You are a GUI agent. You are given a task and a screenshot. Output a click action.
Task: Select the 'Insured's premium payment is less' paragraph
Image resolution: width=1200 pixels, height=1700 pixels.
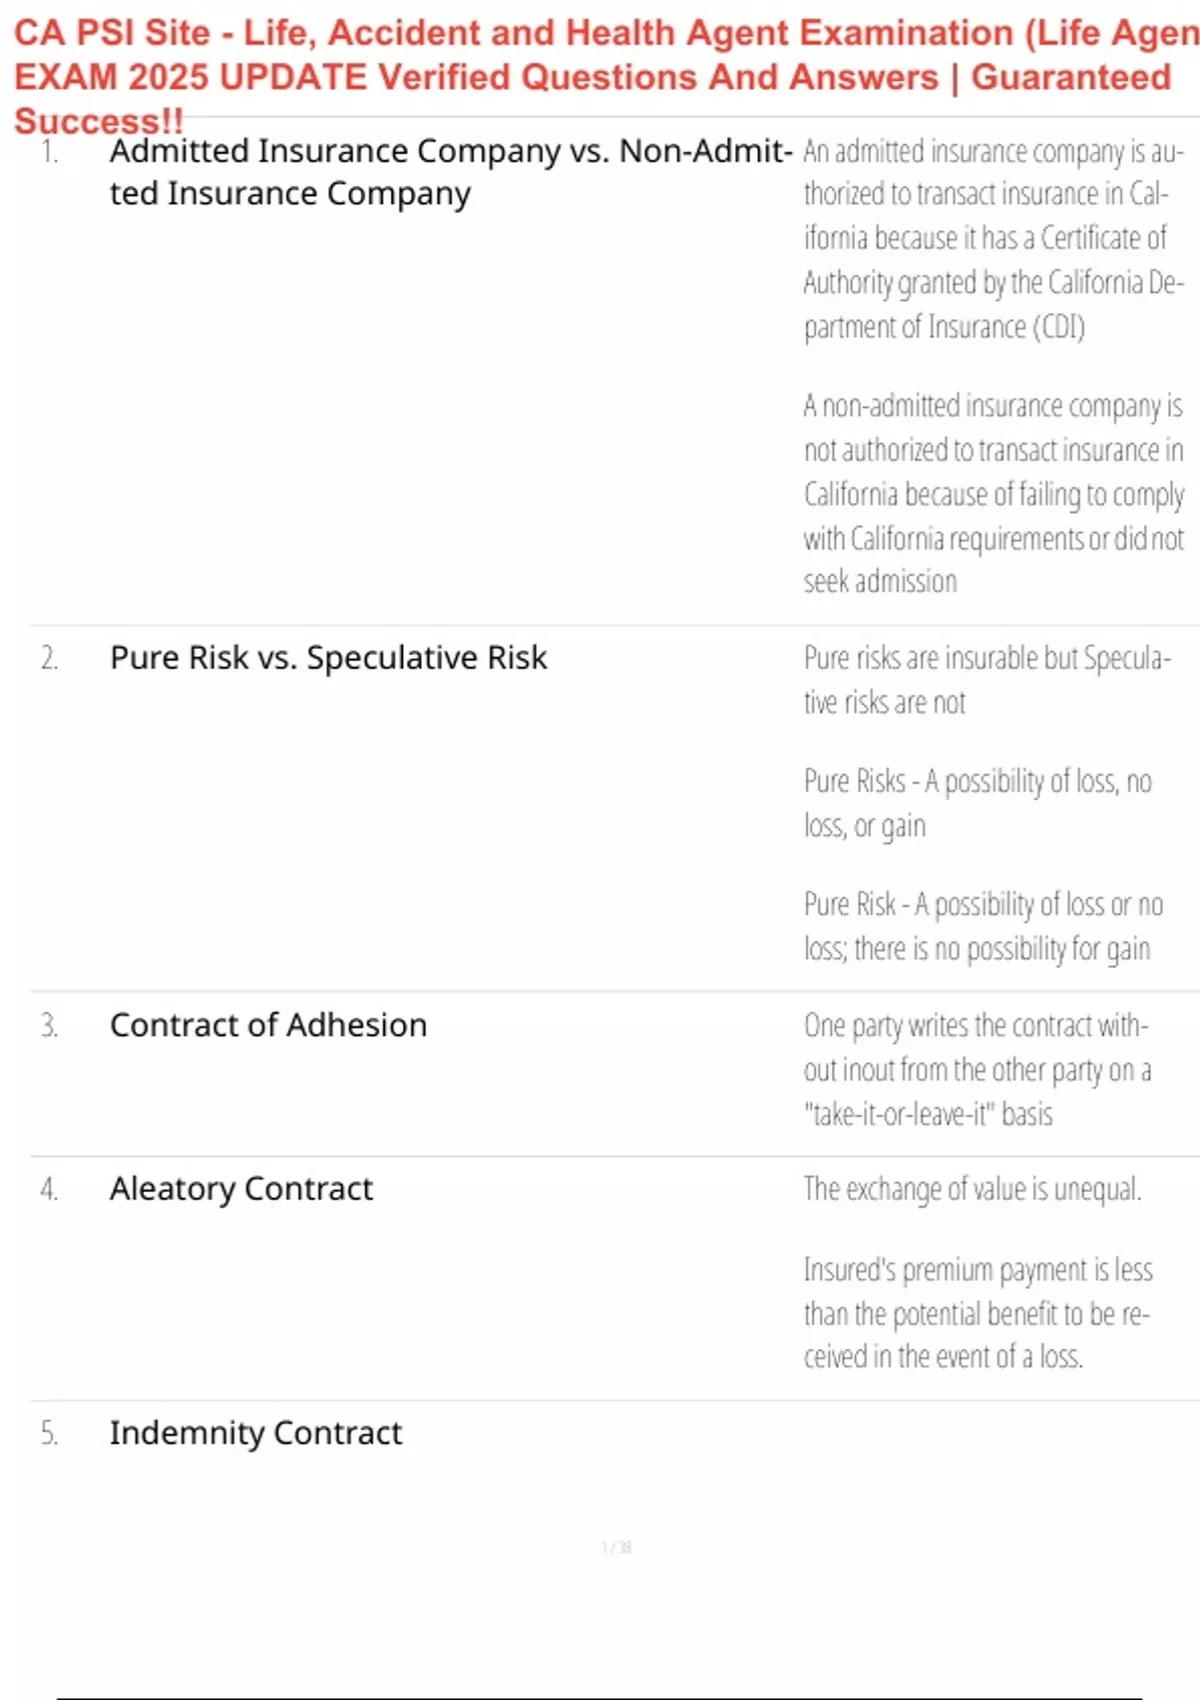(978, 1313)
